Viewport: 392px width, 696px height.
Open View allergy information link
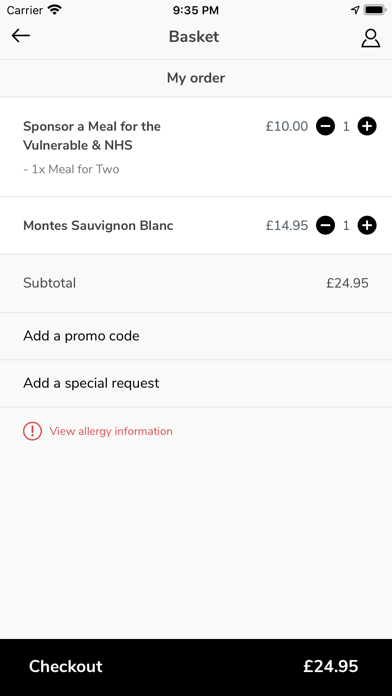click(111, 431)
